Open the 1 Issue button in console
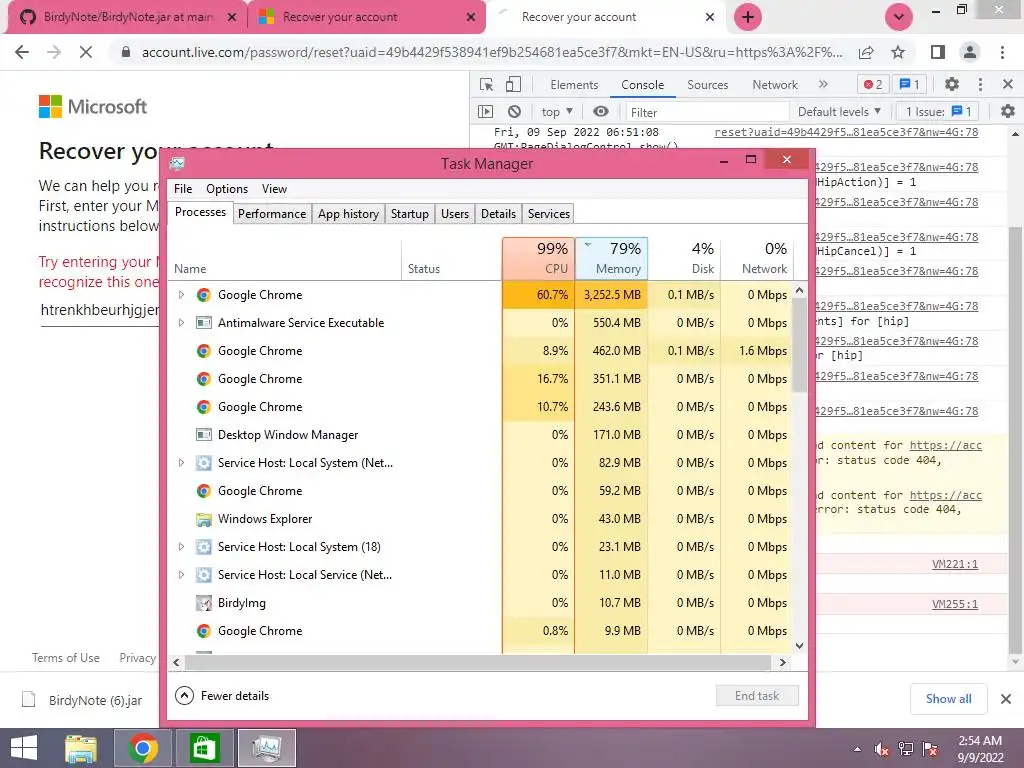1024x768 pixels. (938, 112)
